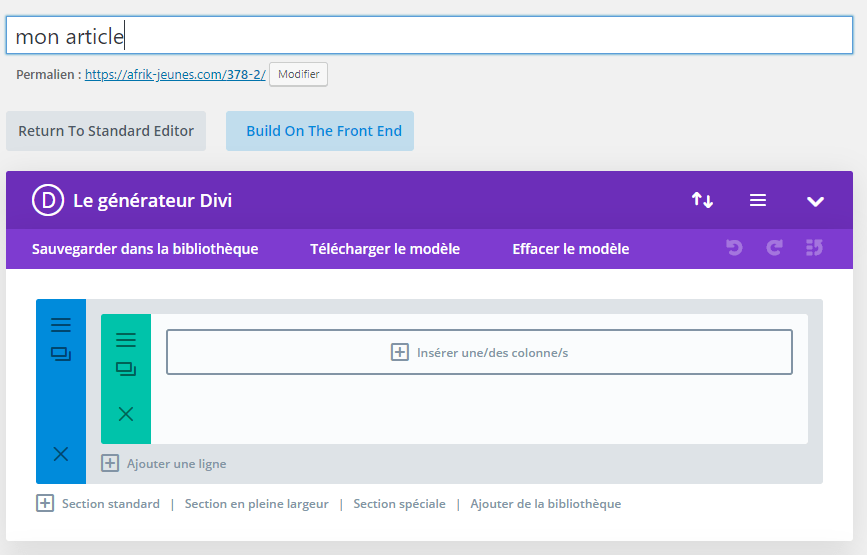Image resolution: width=867 pixels, height=555 pixels.
Task: Click Return To Standard Editor button
Action: pos(106,131)
